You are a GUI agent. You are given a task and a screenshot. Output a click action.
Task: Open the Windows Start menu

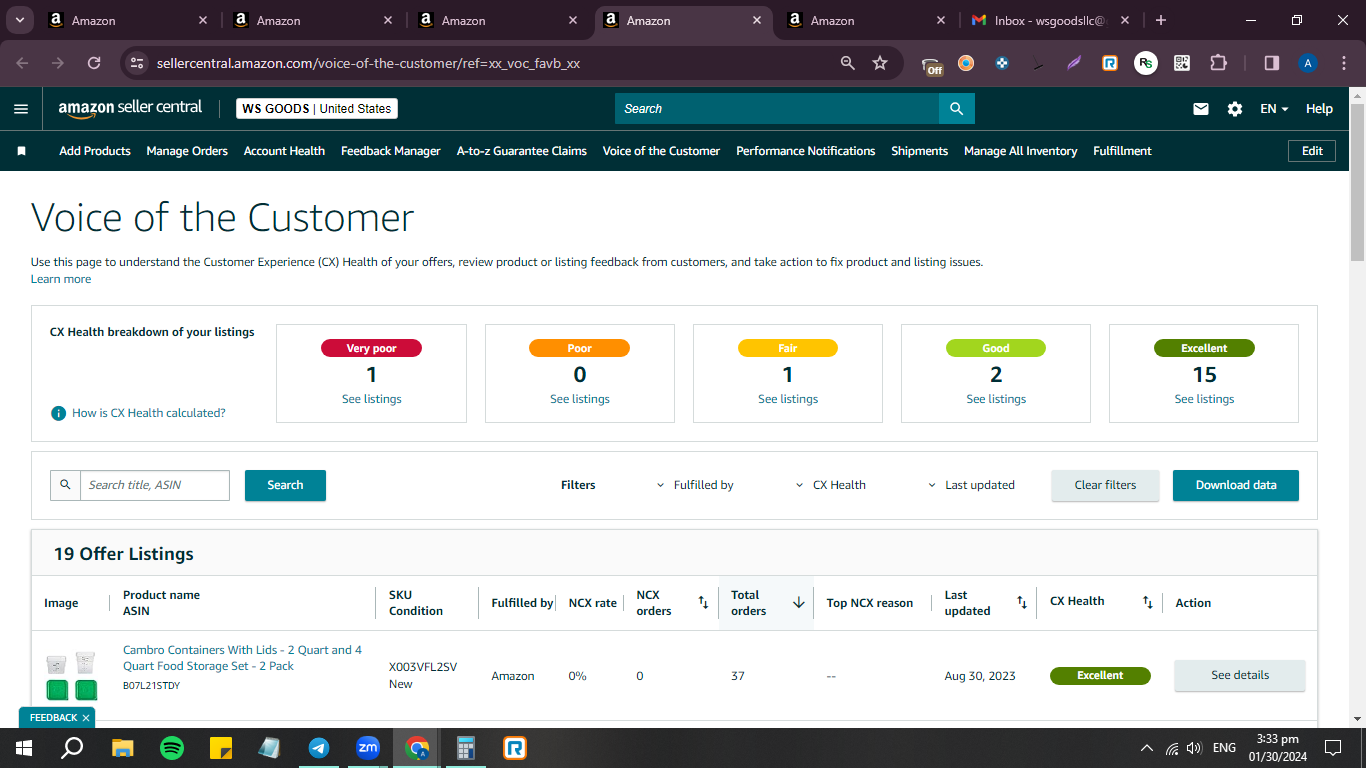pos(24,748)
